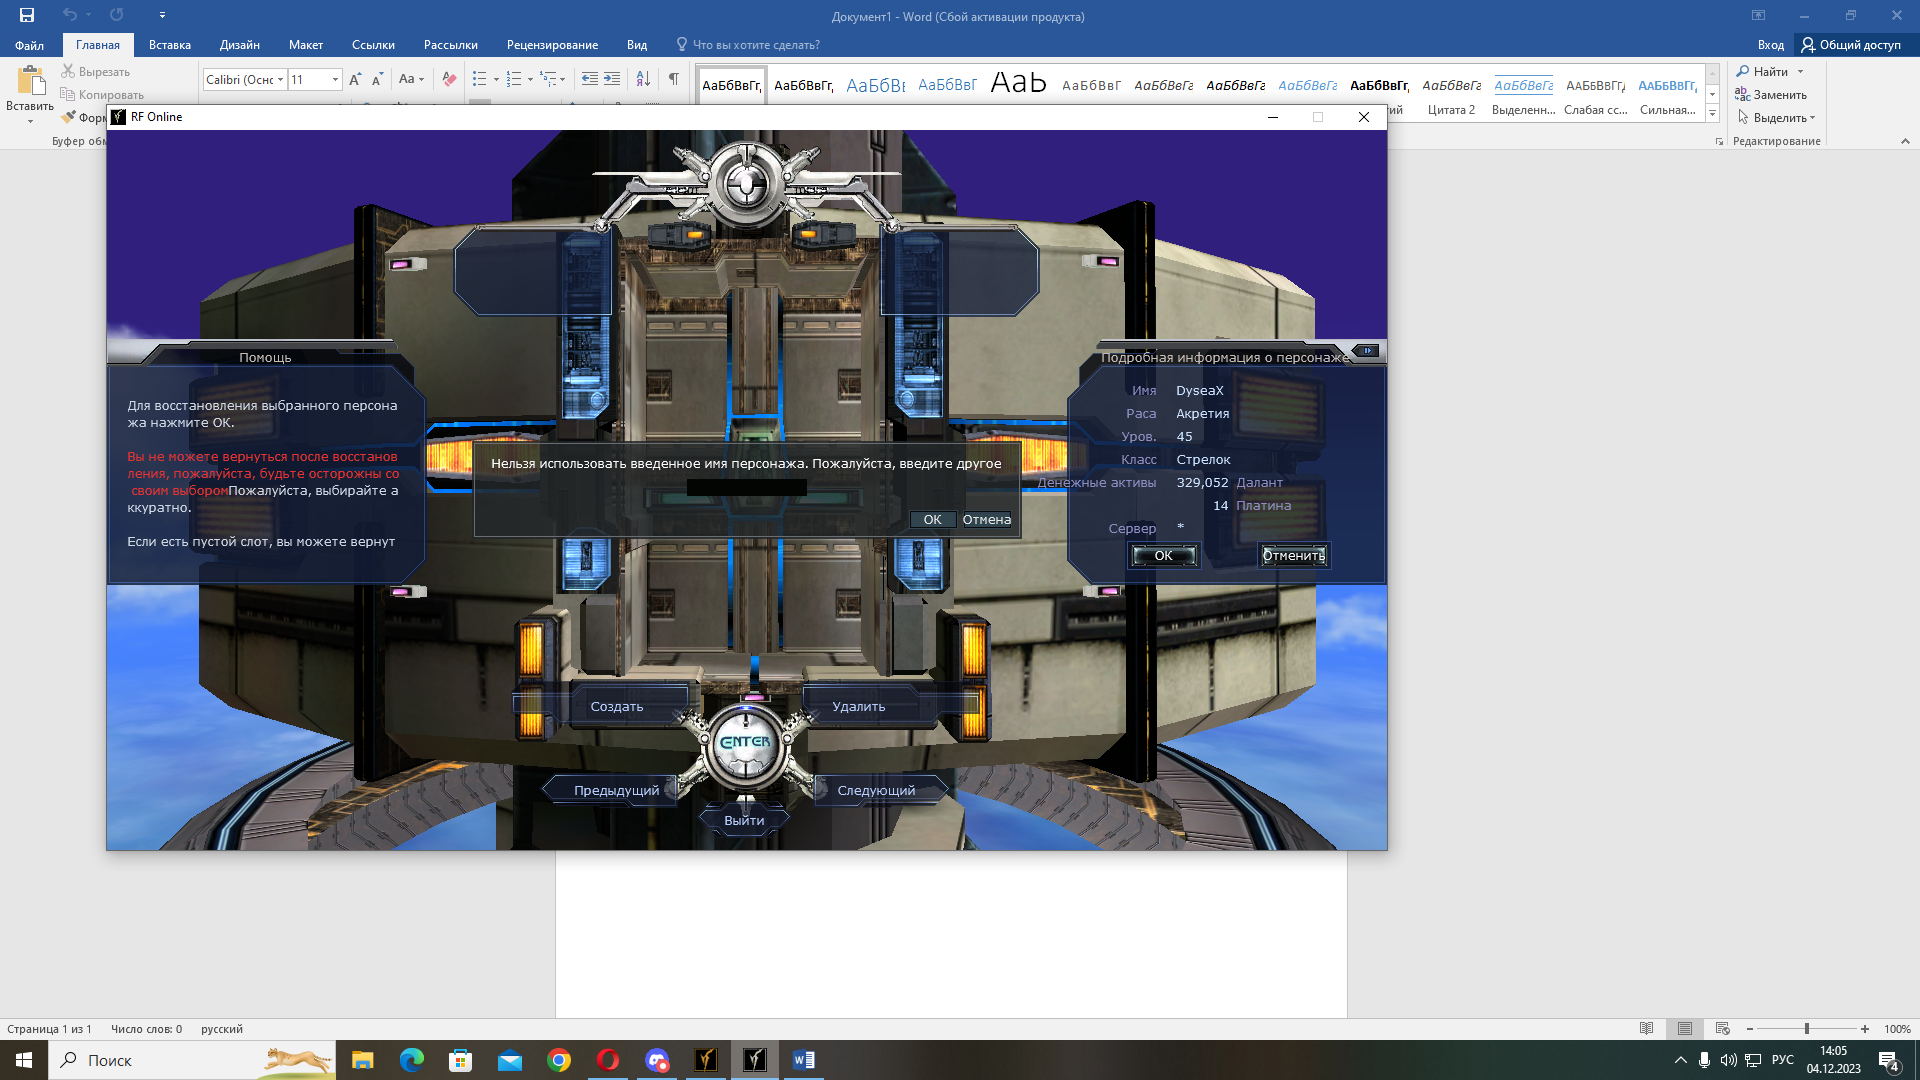Image resolution: width=1920 pixels, height=1080 pixels.
Task: Switch to the Рецензирование ribbon tab
Action: coord(552,45)
